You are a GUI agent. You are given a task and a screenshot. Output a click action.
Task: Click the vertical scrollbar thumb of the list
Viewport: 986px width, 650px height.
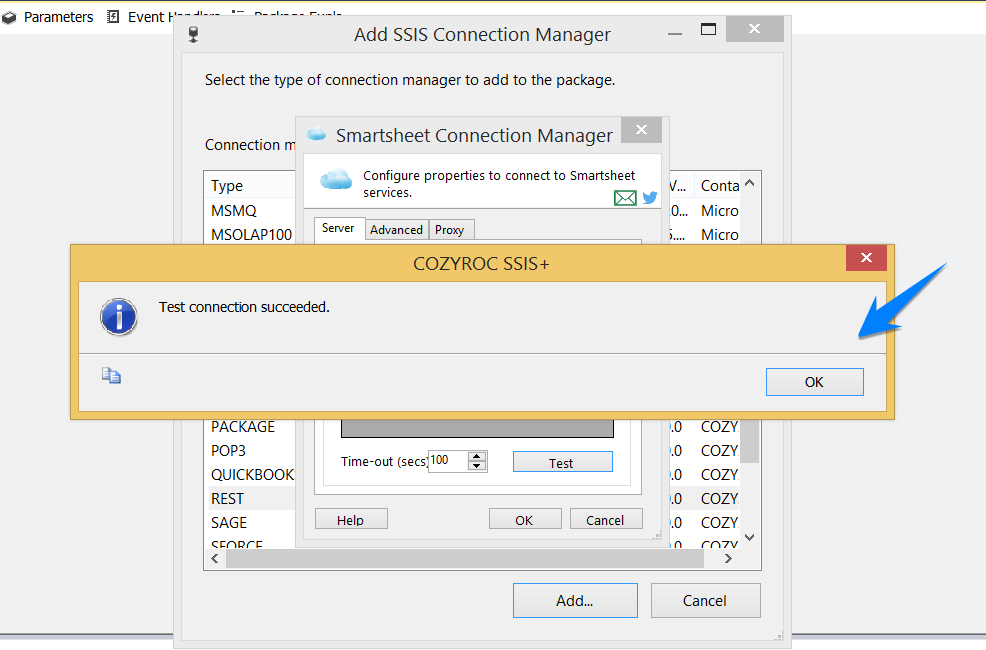coord(750,441)
